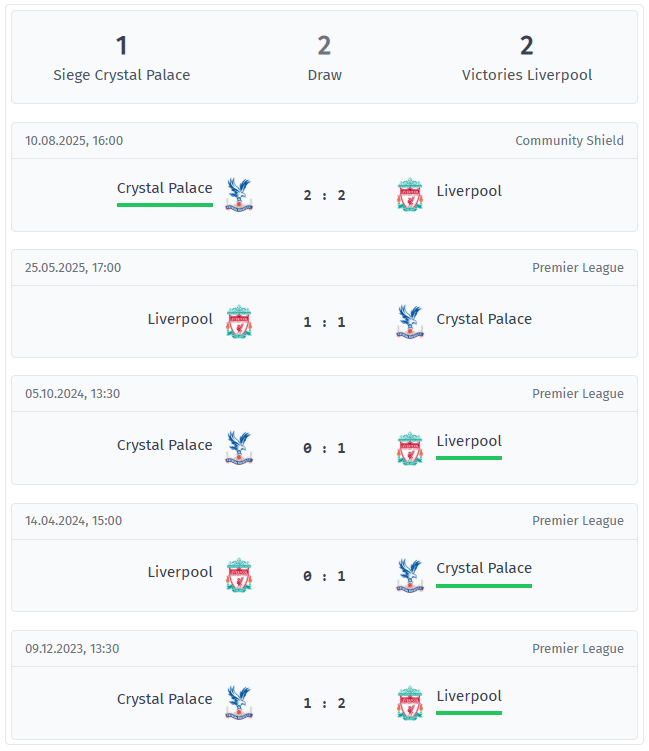This screenshot has width=649, height=751.
Task: Open the 2 : 2 Community Shield score
Action: tap(325, 195)
